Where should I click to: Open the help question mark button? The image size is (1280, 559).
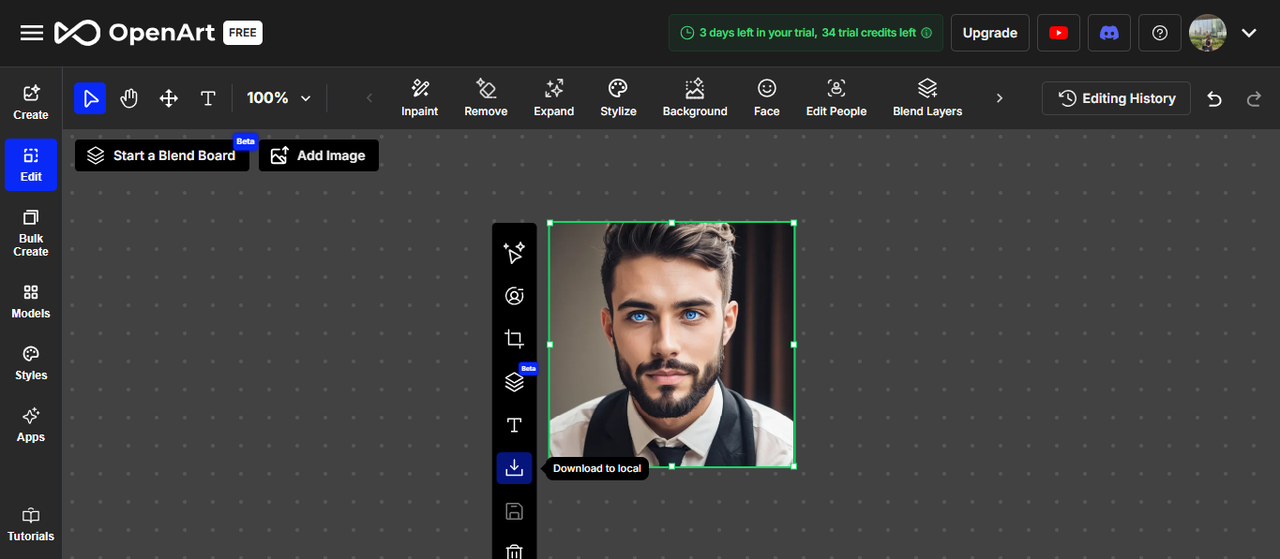pos(1160,33)
